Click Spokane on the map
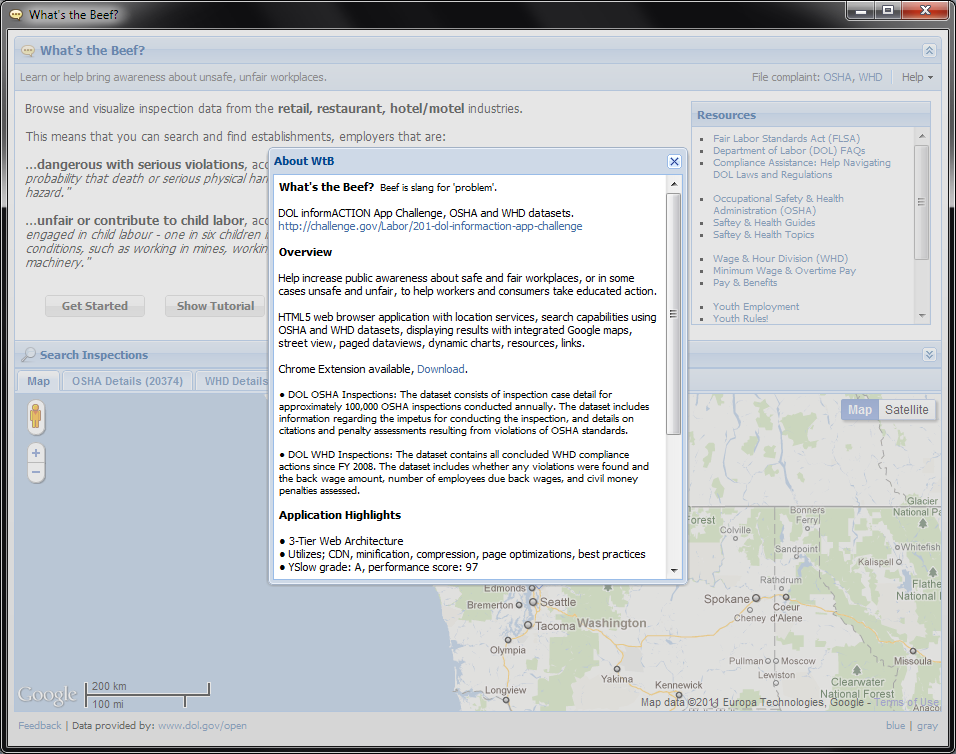This screenshot has height=754, width=956. (x=732, y=599)
